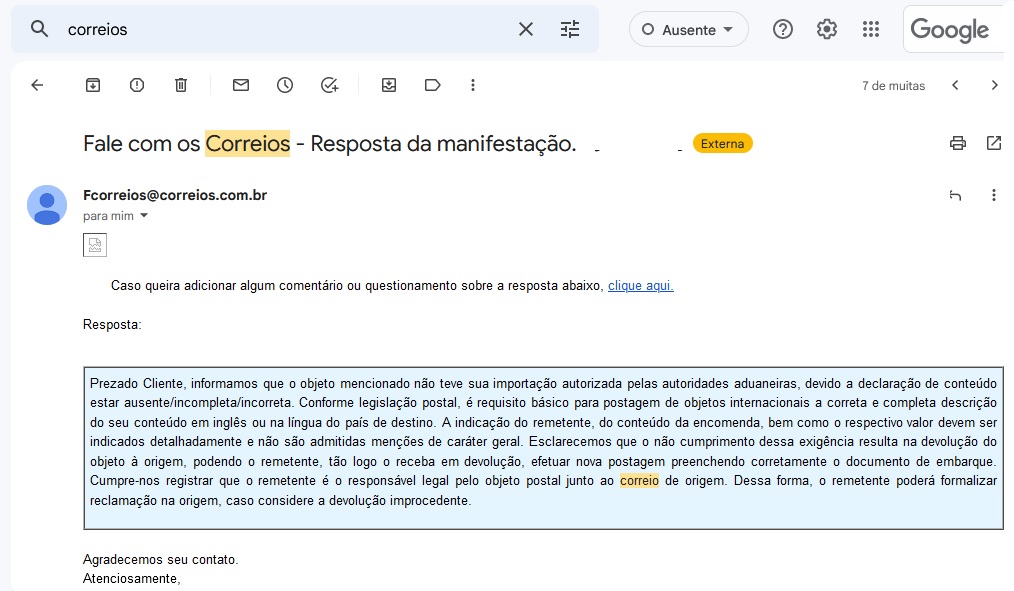Go back to search results arrow
The width and height of the screenshot is (1014, 591).
[x=38, y=85]
